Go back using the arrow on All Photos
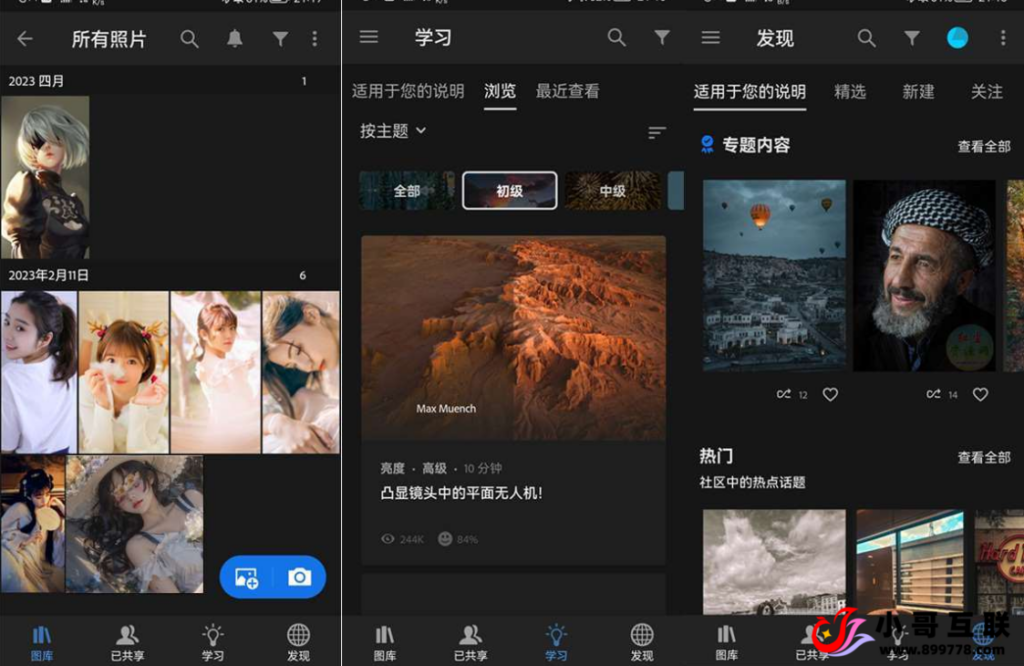 point(25,39)
